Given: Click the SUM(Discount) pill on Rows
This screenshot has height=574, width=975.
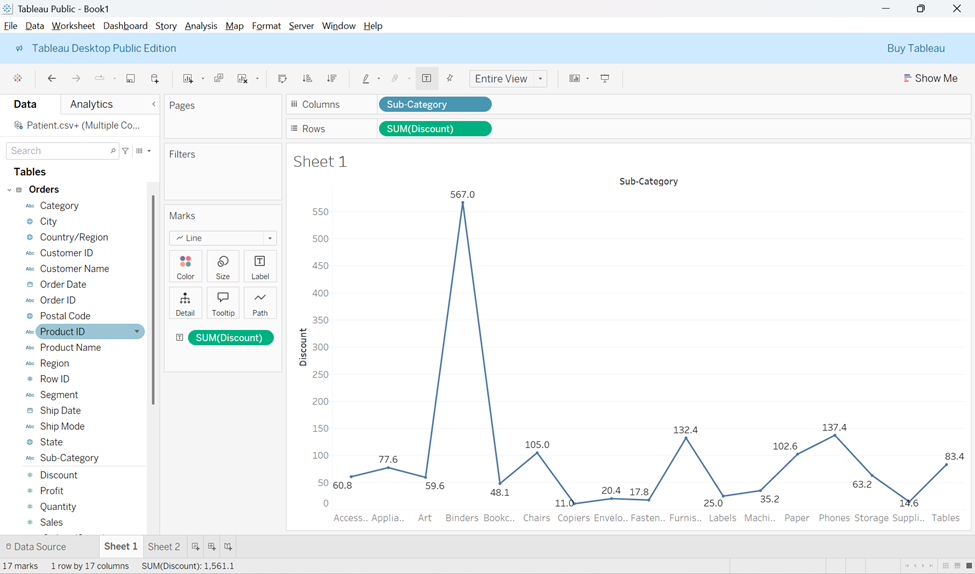Looking at the screenshot, I should (x=435, y=129).
